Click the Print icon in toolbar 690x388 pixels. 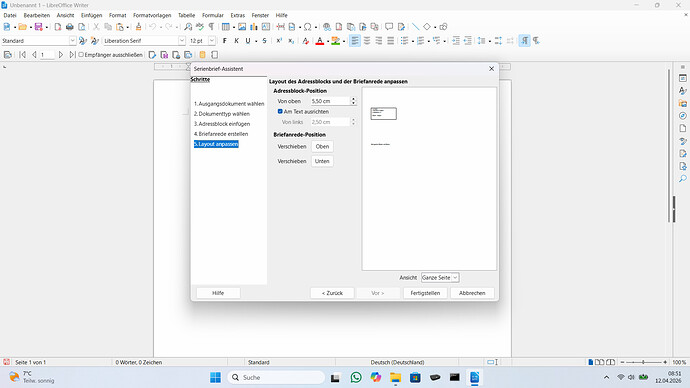[70, 27]
